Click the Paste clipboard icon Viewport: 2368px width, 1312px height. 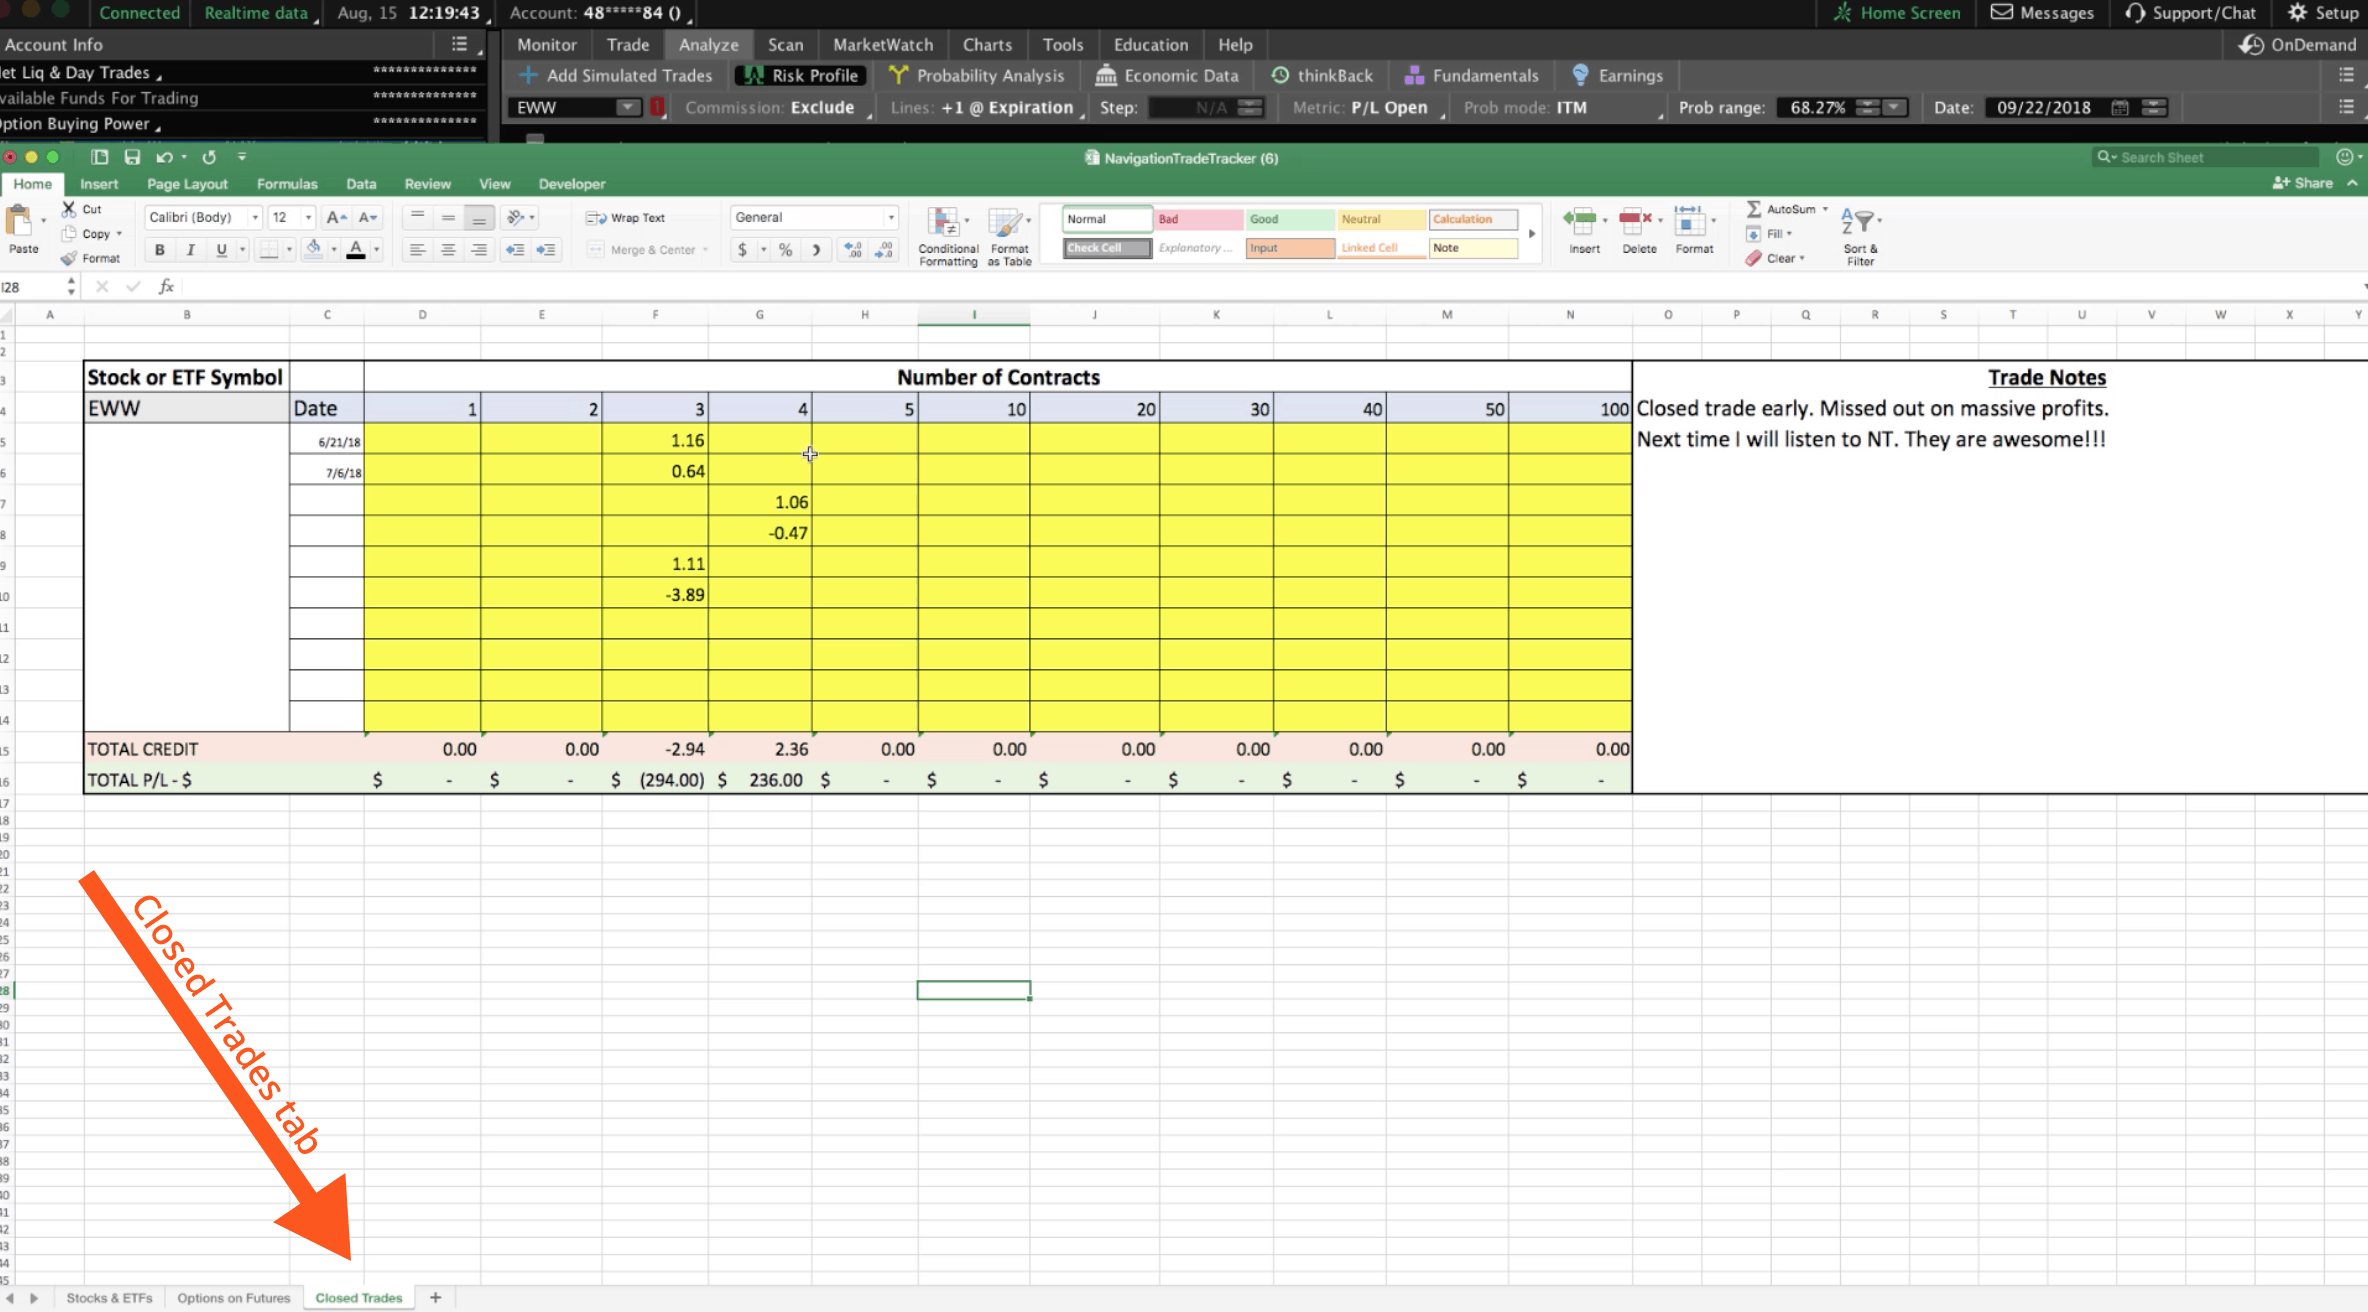click(18, 220)
